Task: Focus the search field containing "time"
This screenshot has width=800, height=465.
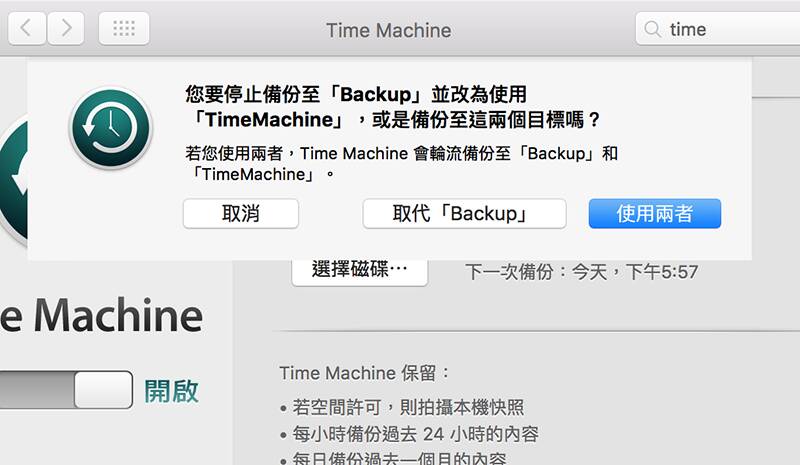Action: (x=717, y=29)
